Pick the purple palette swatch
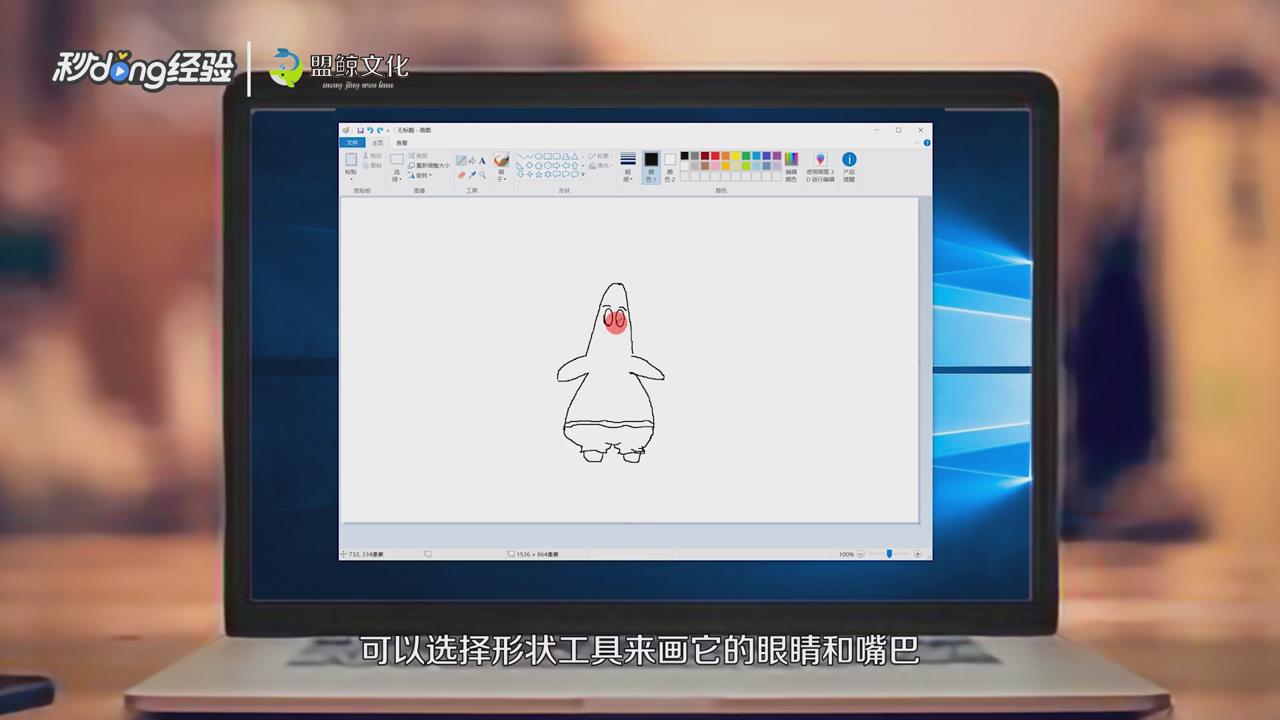This screenshot has height=720, width=1280. pos(777,156)
